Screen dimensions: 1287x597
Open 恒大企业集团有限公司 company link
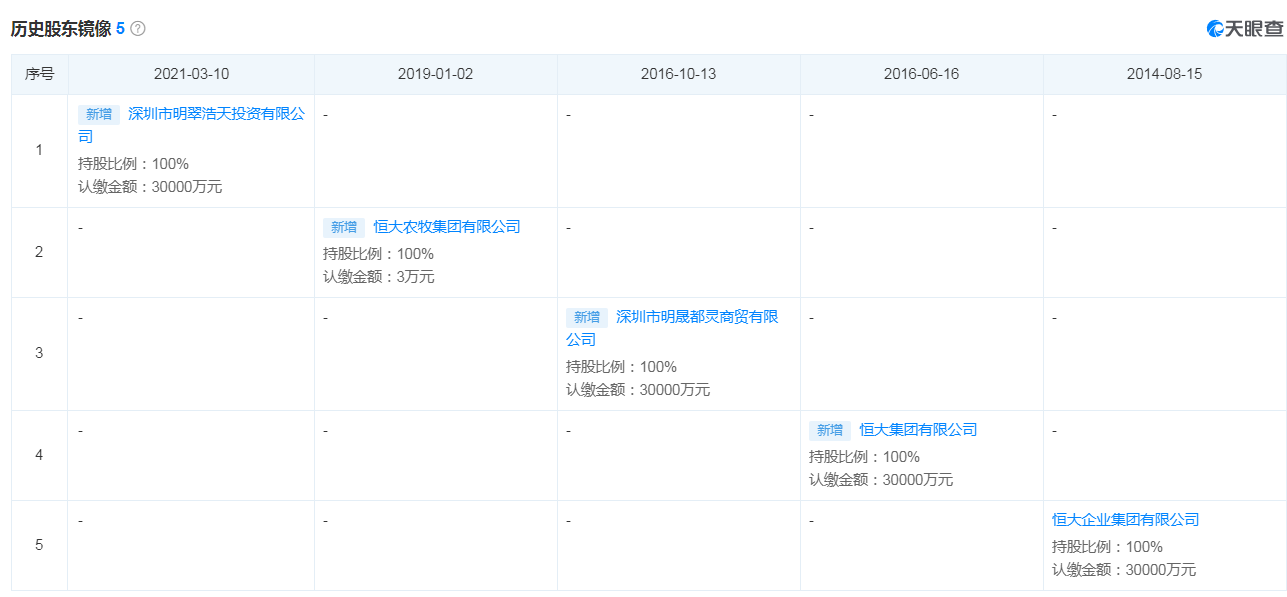click(x=1125, y=520)
